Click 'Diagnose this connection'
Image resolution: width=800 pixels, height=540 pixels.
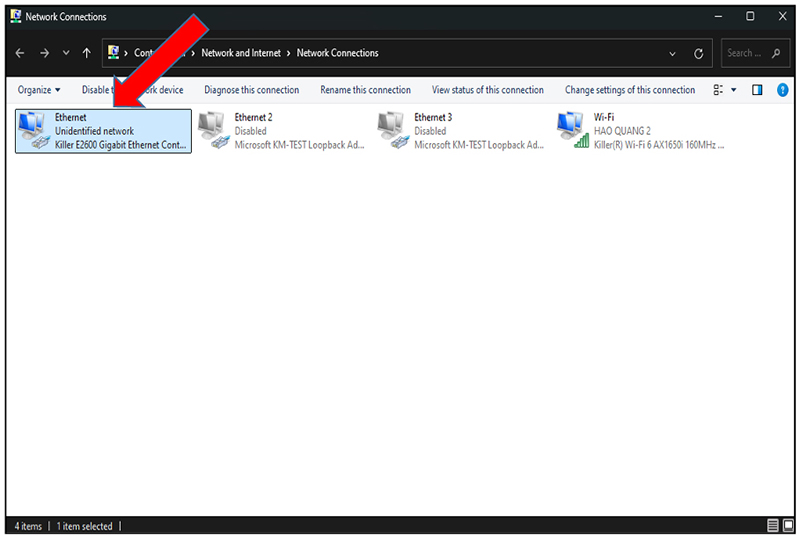(x=252, y=90)
